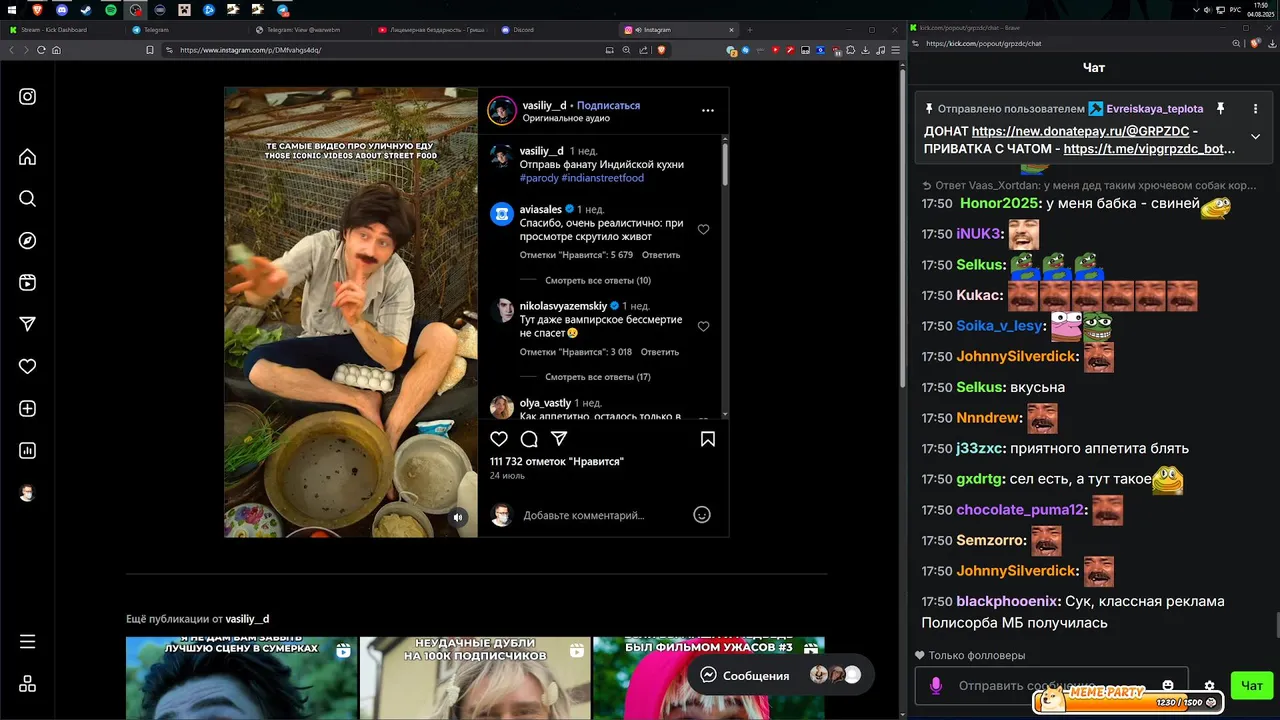Share the post with paper plane icon
1280x720 pixels.
[x=560, y=439]
